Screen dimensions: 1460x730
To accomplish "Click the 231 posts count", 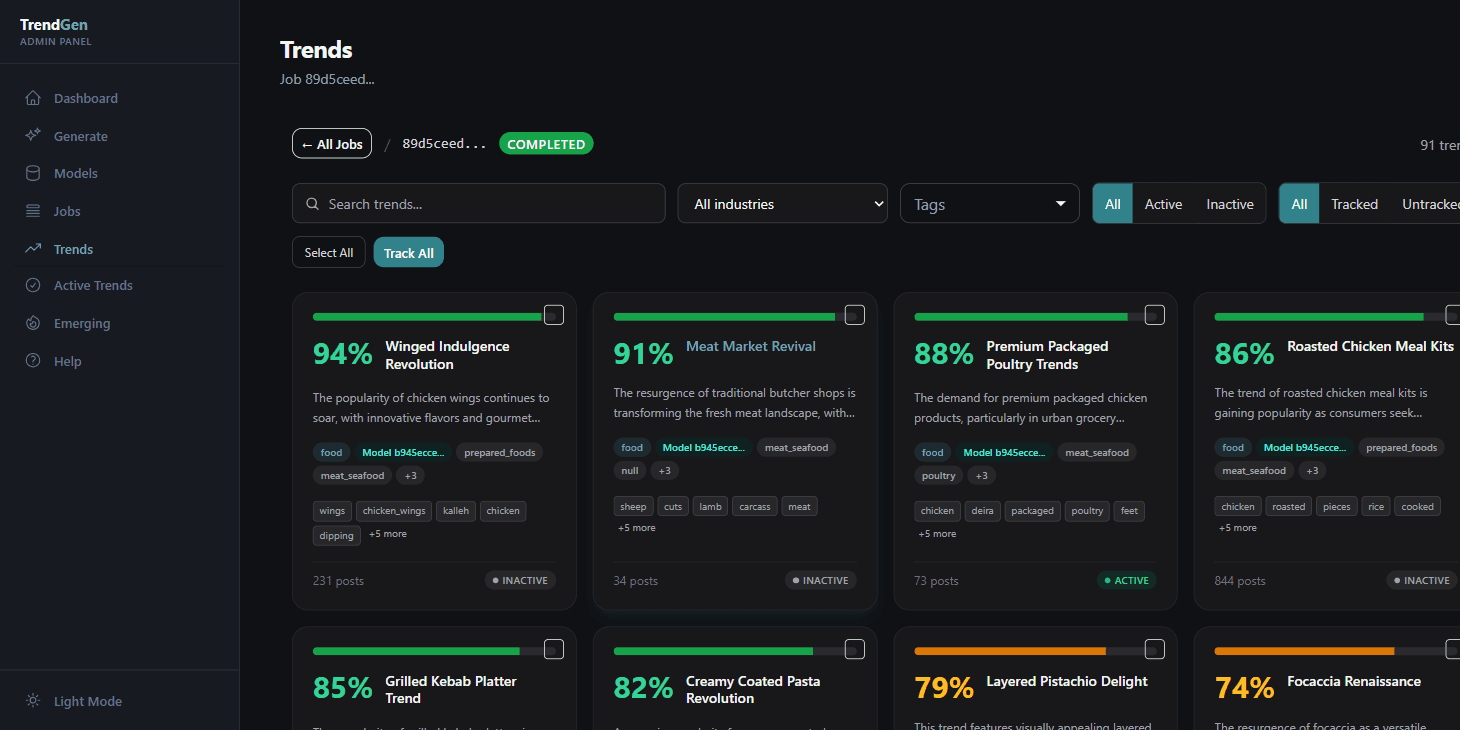I will [338, 580].
